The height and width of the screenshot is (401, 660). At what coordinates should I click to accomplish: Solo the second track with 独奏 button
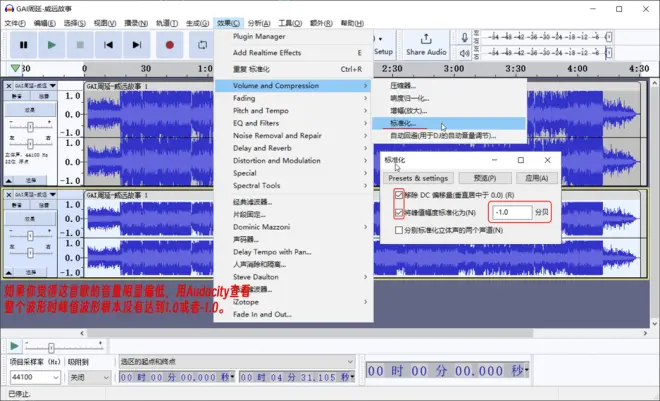(44, 205)
